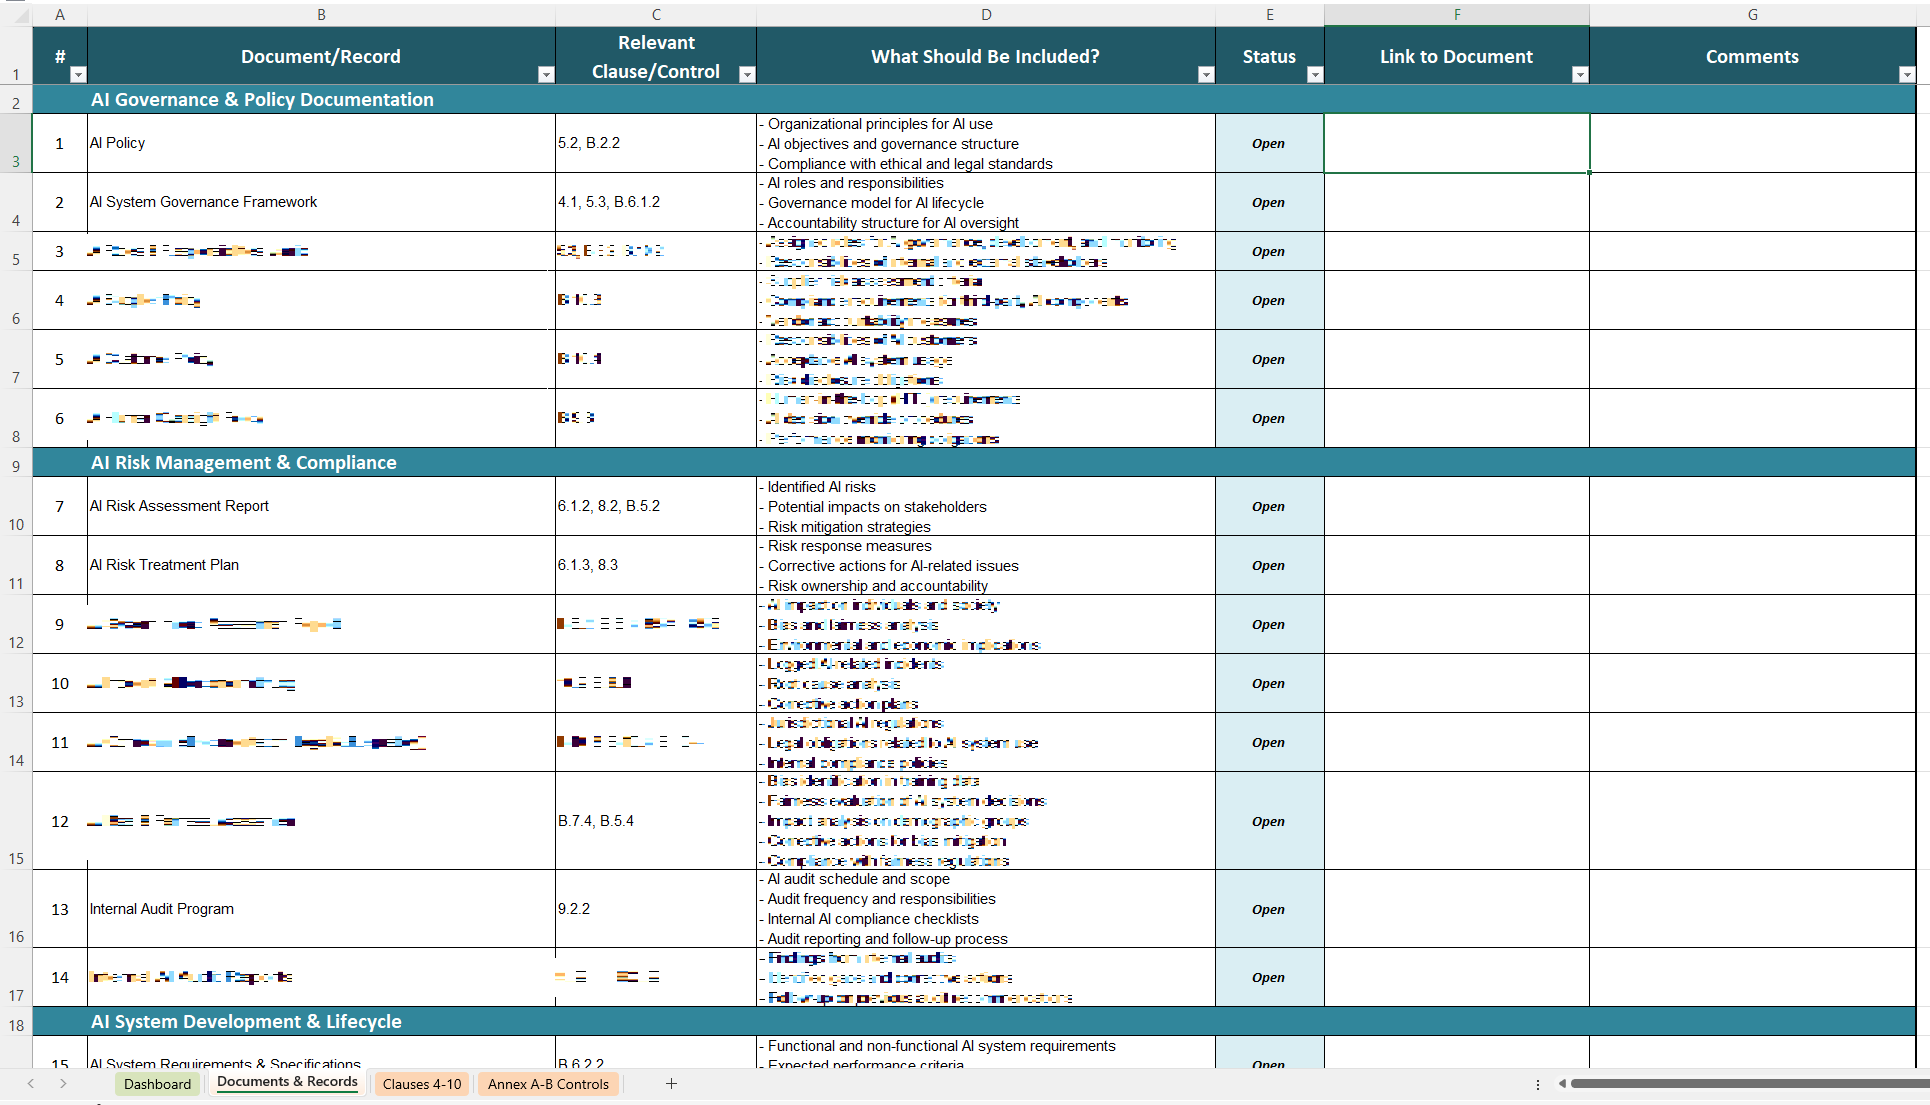1930x1105 pixels.
Task: Add a new sheet with plus icon
Action: point(671,1084)
